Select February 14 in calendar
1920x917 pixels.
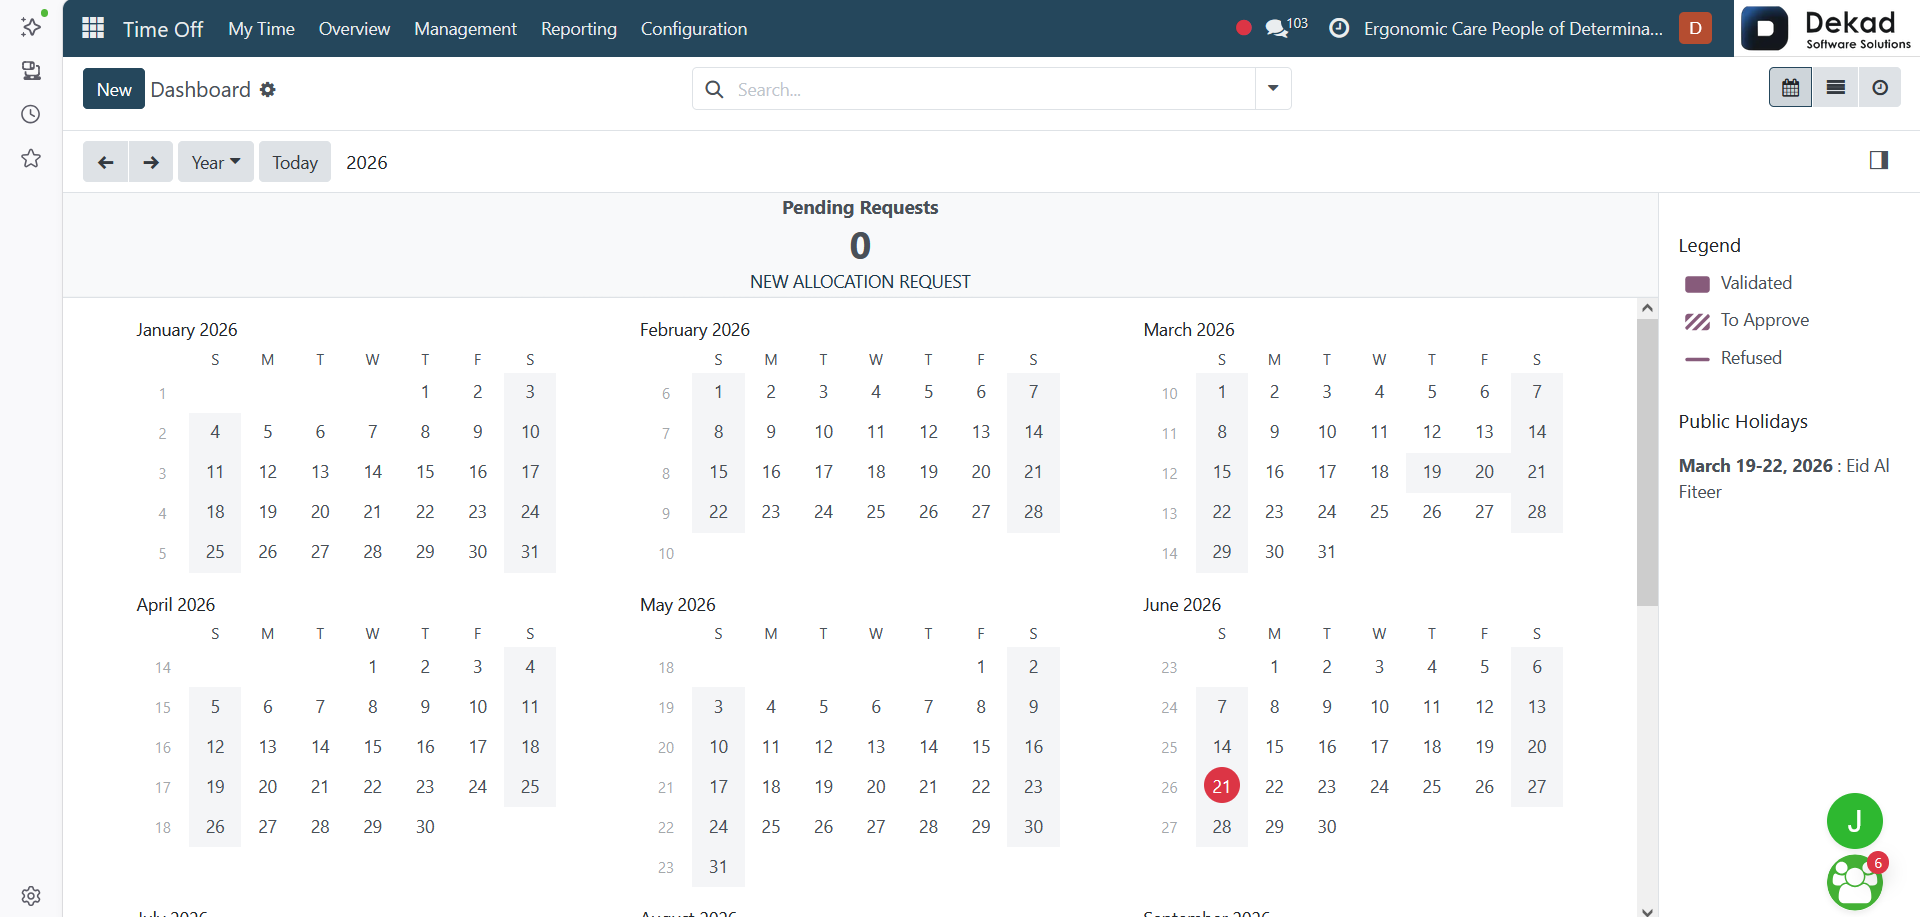[1033, 432]
